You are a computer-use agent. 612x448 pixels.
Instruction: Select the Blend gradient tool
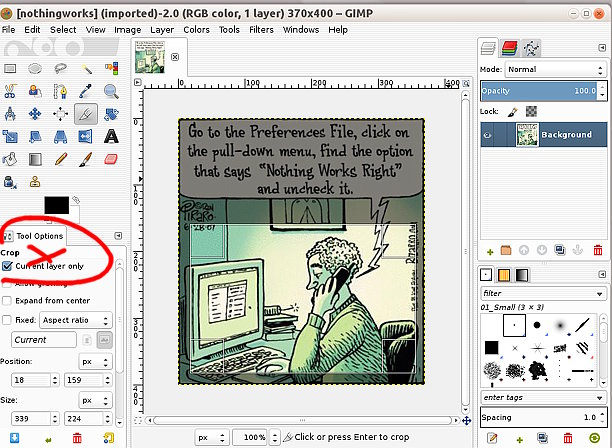[35, 159]
